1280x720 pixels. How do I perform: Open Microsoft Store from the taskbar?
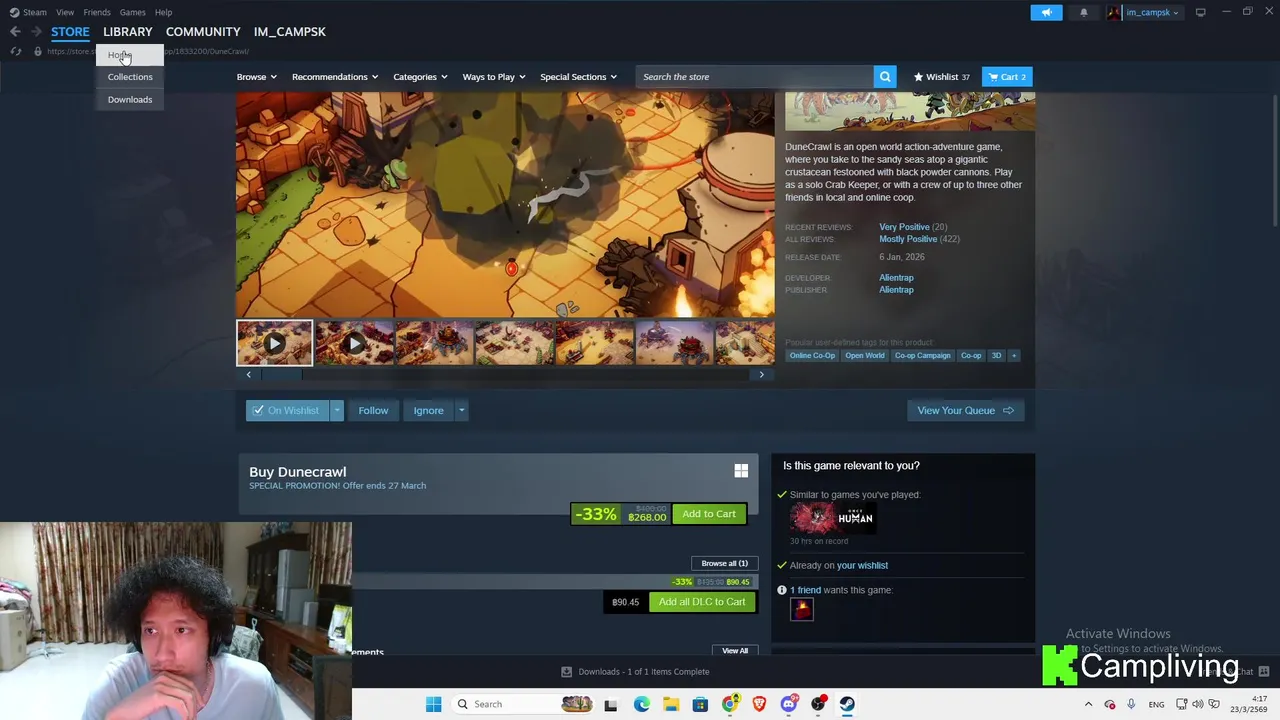(700, 704)
